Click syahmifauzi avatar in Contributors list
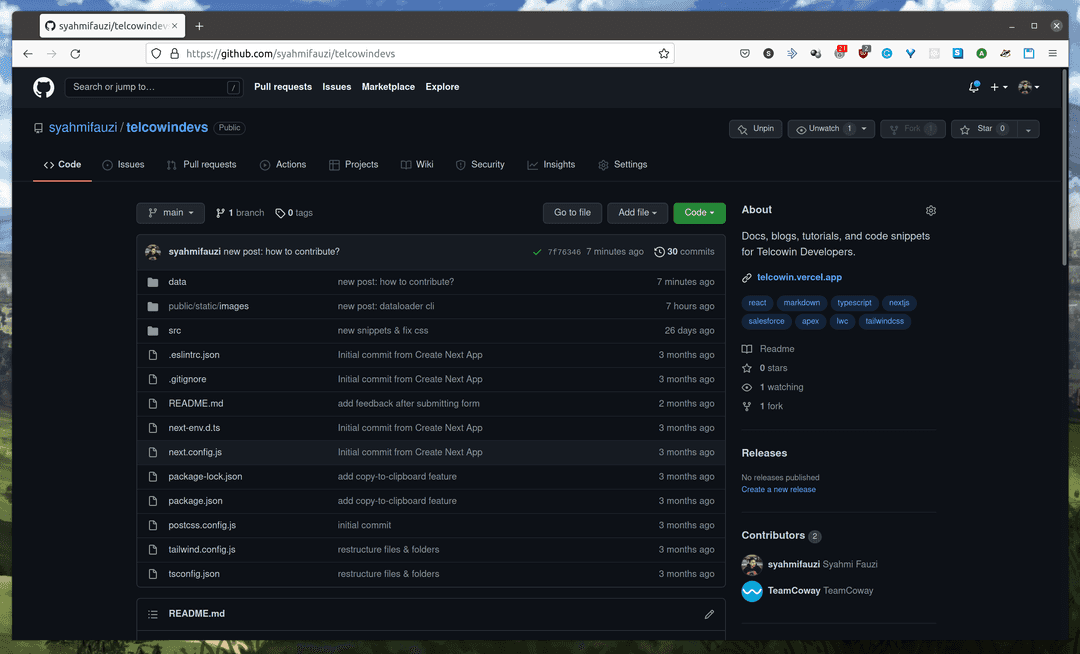 tap(752, 565)
